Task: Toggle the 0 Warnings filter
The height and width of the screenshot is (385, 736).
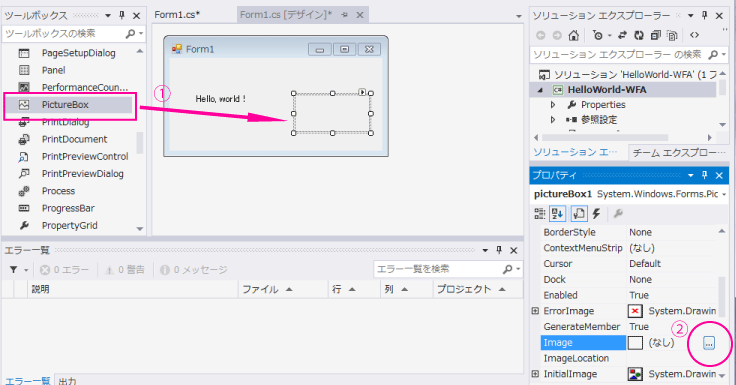Action: tap(125, 270)
